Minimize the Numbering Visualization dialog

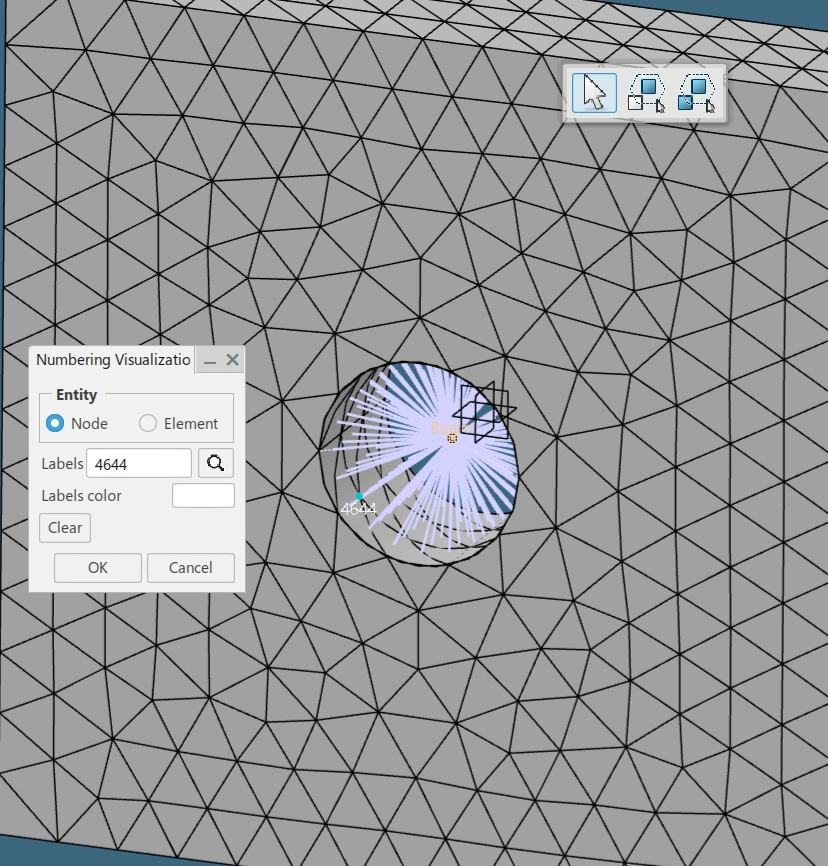click(x=209, y=361)
